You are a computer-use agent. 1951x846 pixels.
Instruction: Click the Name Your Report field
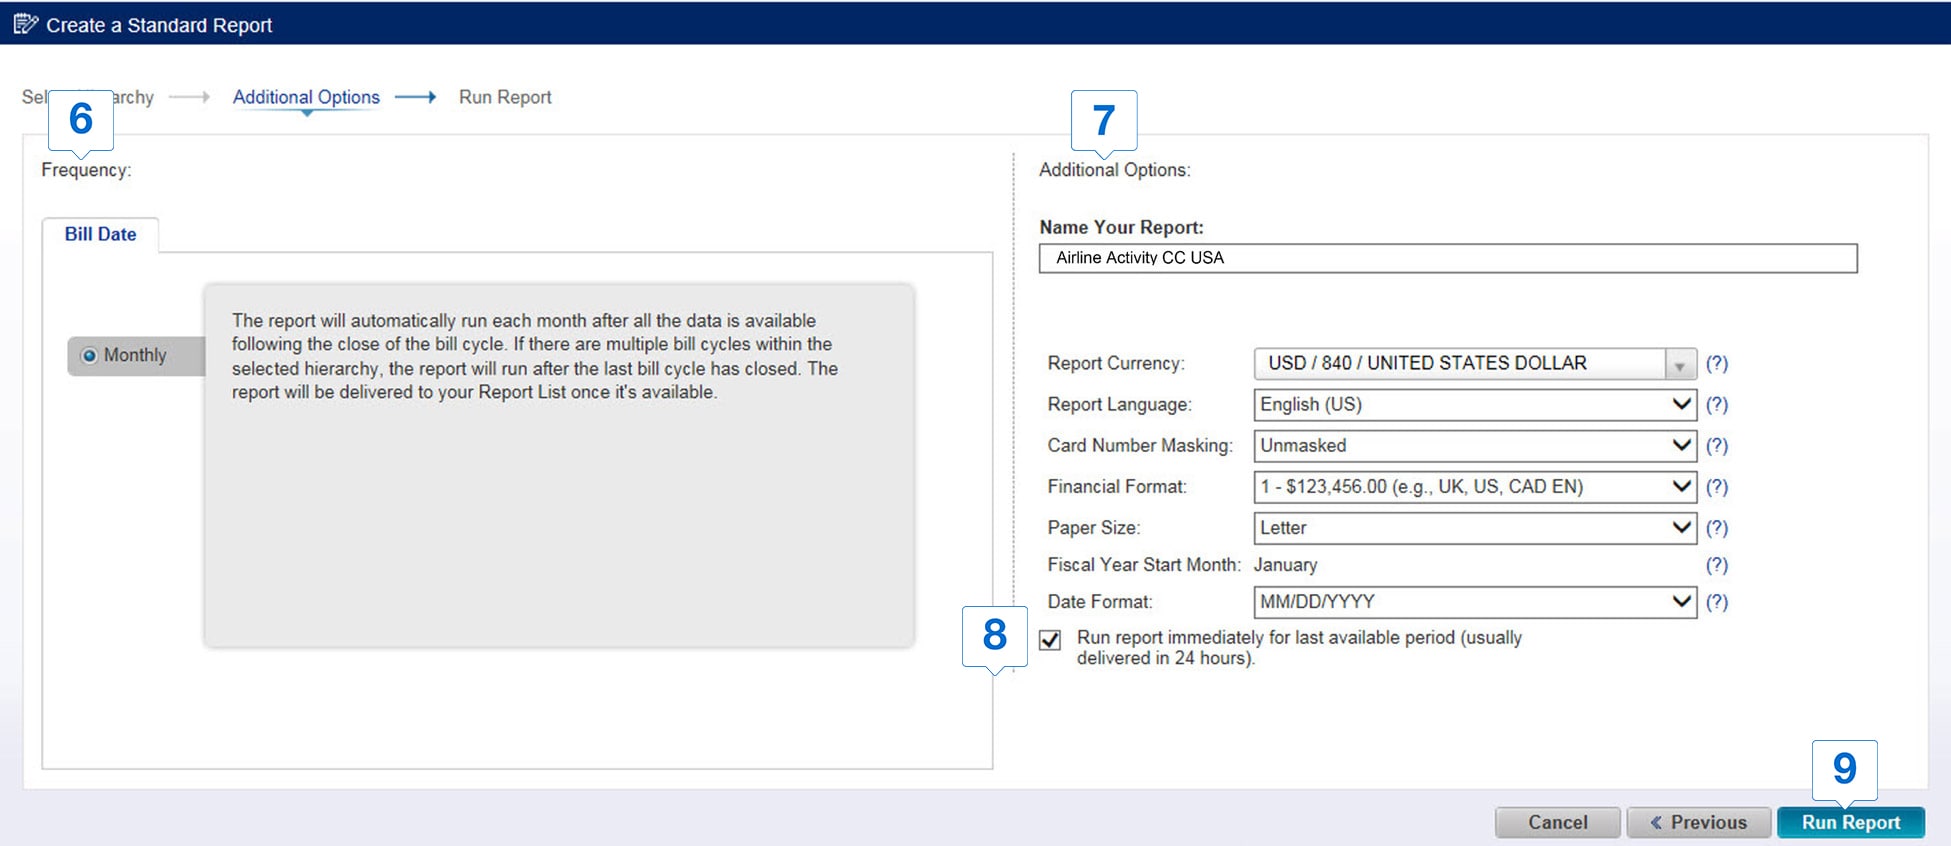[x=1448, y=258]
